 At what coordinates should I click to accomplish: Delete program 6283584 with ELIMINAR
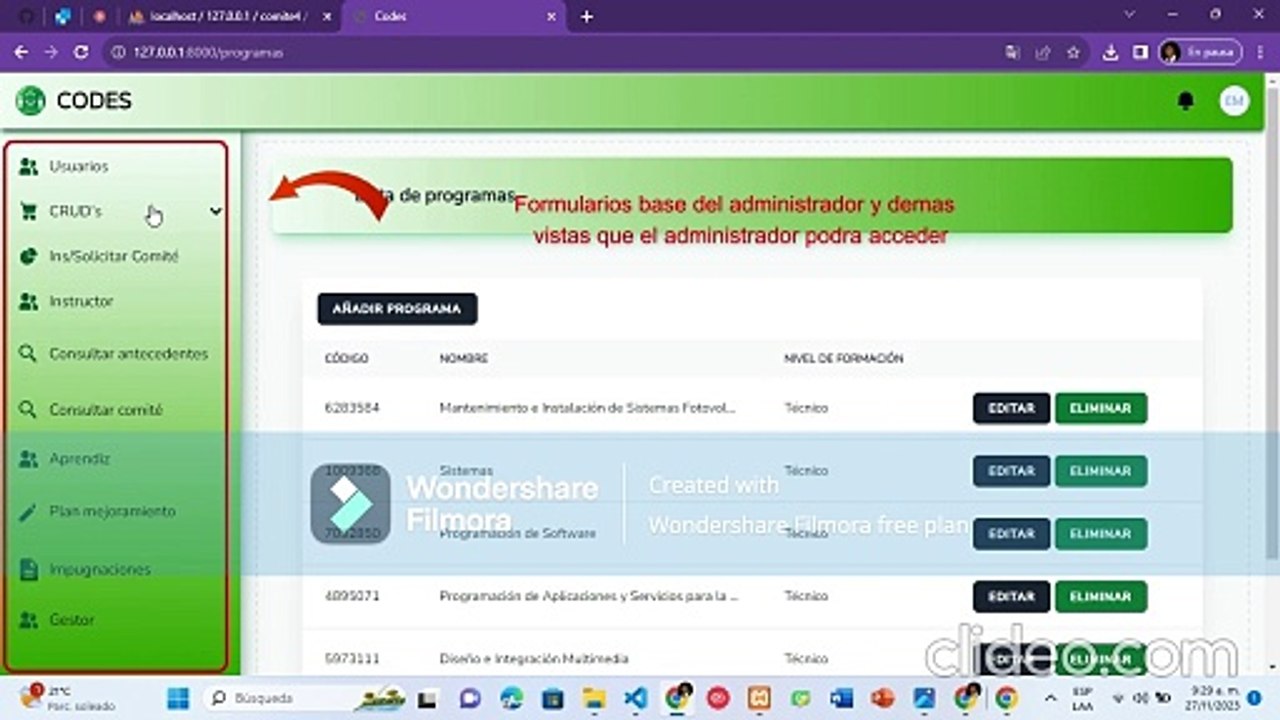point(1100,408)
